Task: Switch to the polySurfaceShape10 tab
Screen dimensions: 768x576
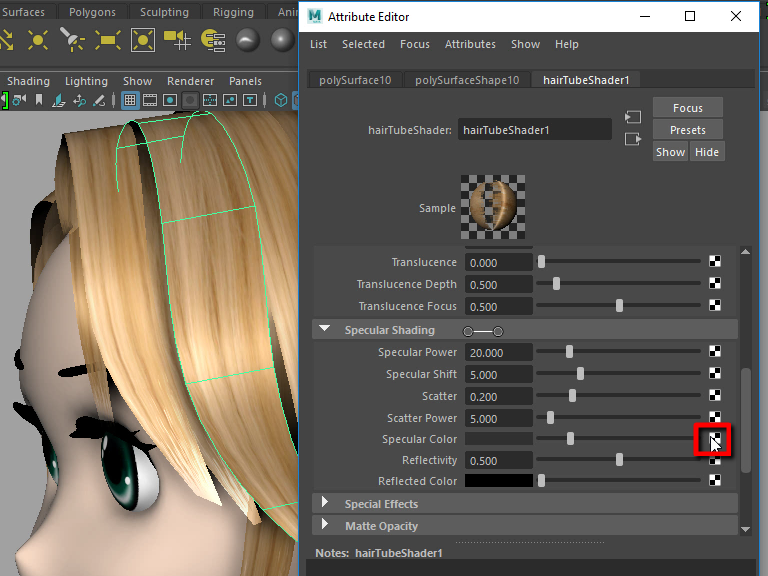Action: pos(467,80)
